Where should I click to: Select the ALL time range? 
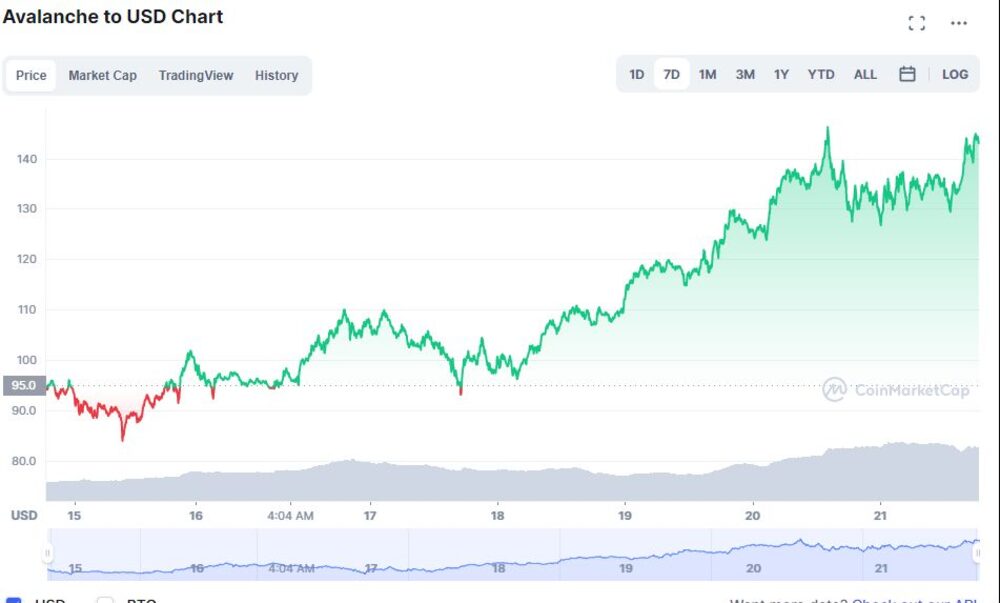[x=864, y=74]
